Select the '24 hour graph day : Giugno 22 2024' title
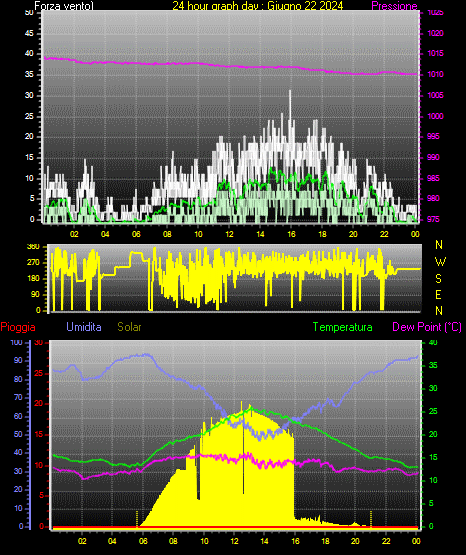Image resolution: width=466 pixels, height=555 pixels. click(258, 6)
